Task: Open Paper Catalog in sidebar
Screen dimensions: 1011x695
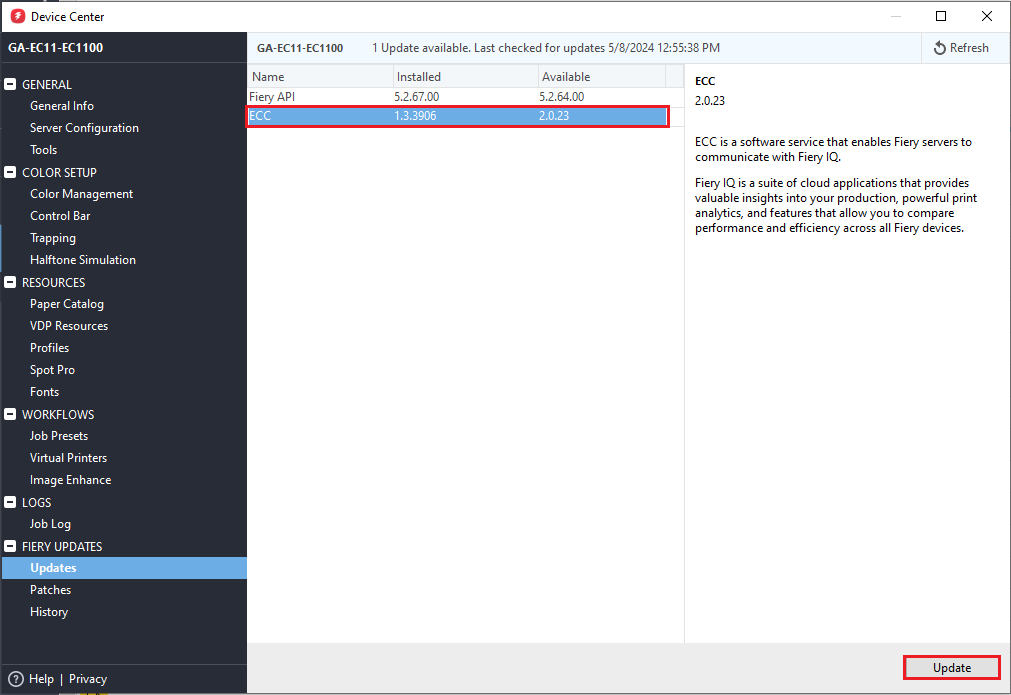Action: (67, 304)
